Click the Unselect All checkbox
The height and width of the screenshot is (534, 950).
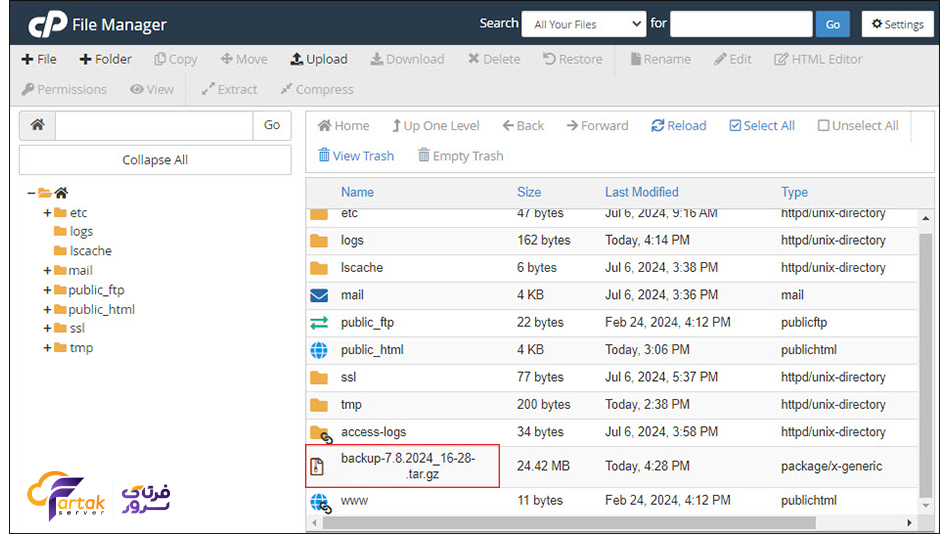823,126
